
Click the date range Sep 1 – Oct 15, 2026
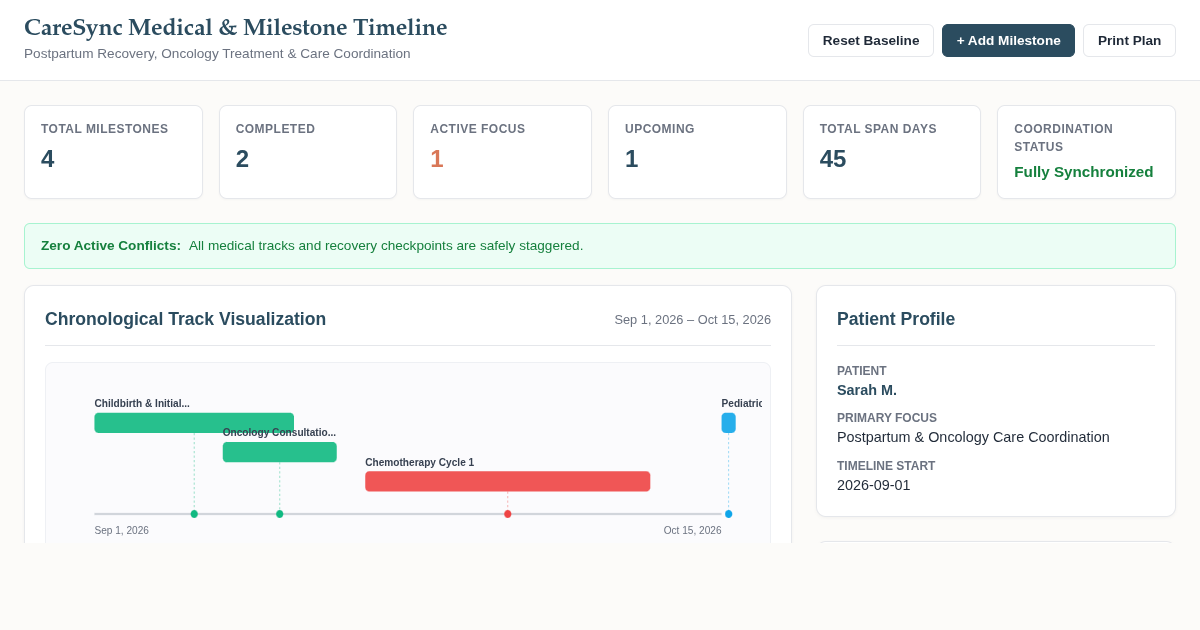point(692,320)
